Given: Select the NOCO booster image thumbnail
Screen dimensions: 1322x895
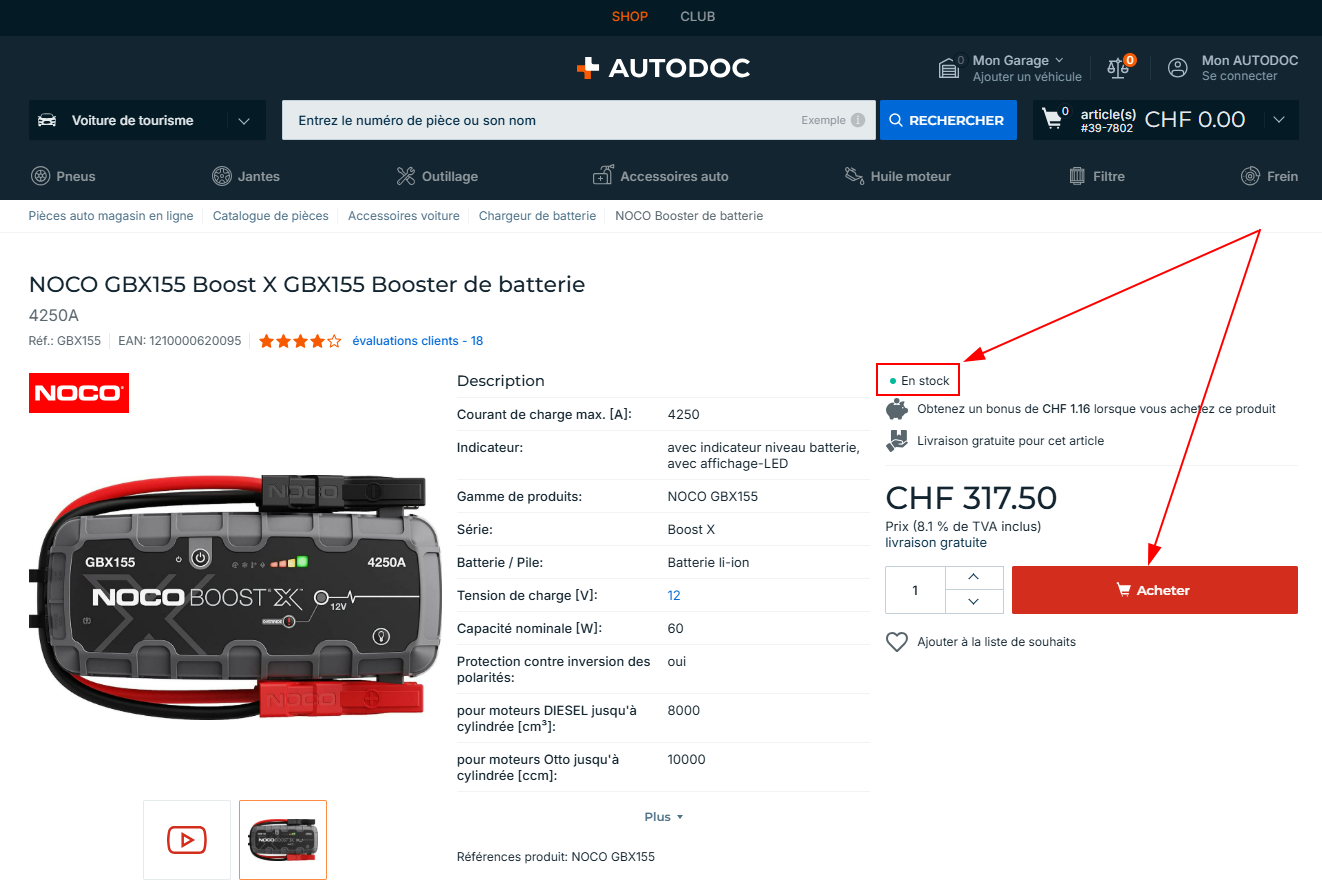Looking at the screenshot, I should pyautogui.click(x=283, y=840).
